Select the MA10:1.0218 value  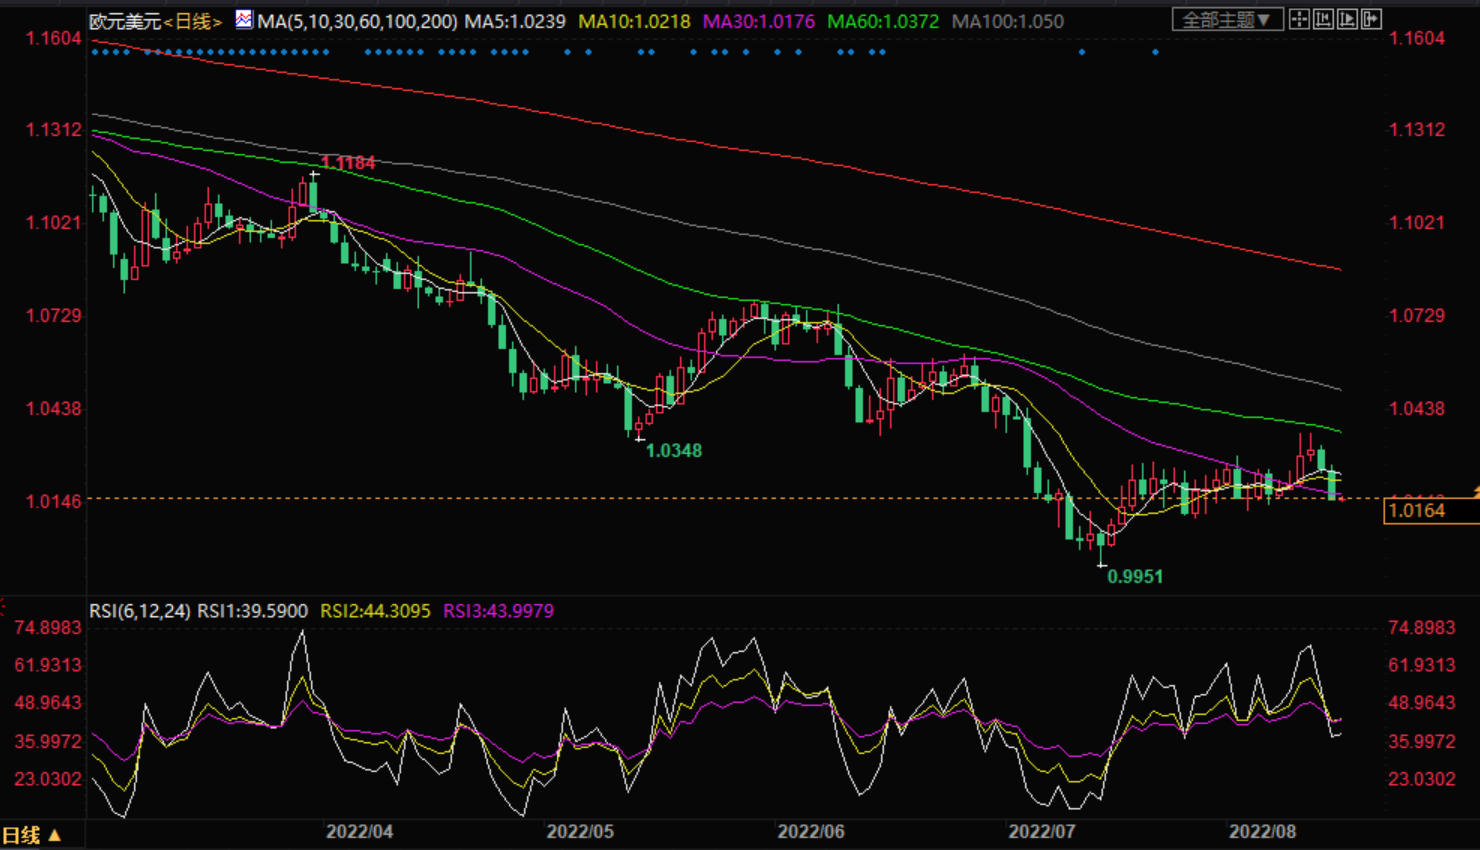pos(634,21)
